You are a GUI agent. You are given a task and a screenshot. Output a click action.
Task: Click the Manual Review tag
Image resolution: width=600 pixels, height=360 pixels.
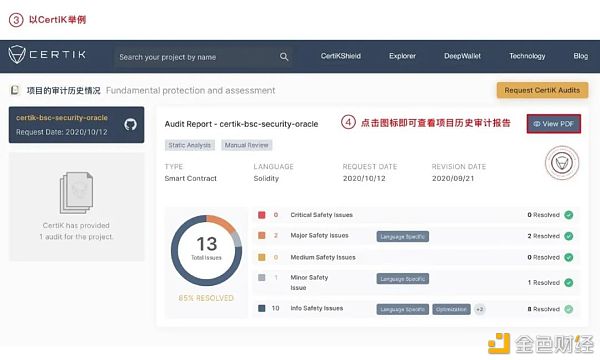246,145
